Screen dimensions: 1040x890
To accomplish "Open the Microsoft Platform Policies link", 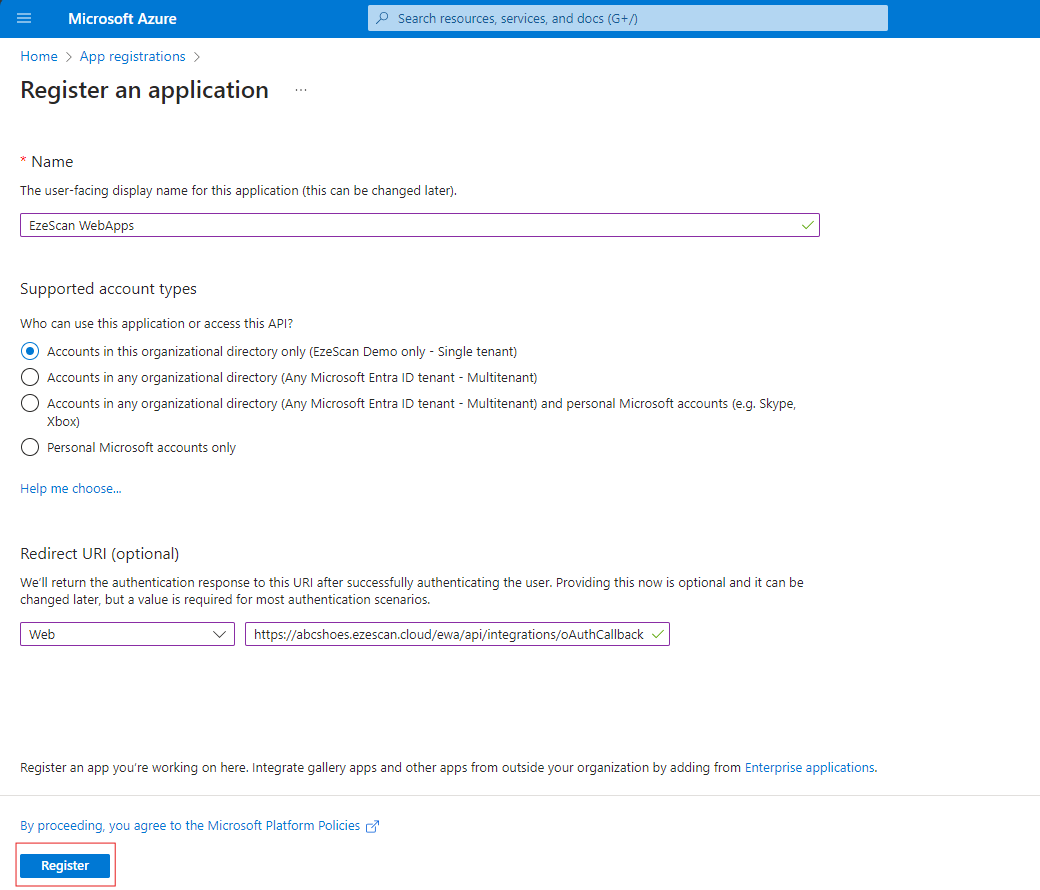I will tap(190, 826).
